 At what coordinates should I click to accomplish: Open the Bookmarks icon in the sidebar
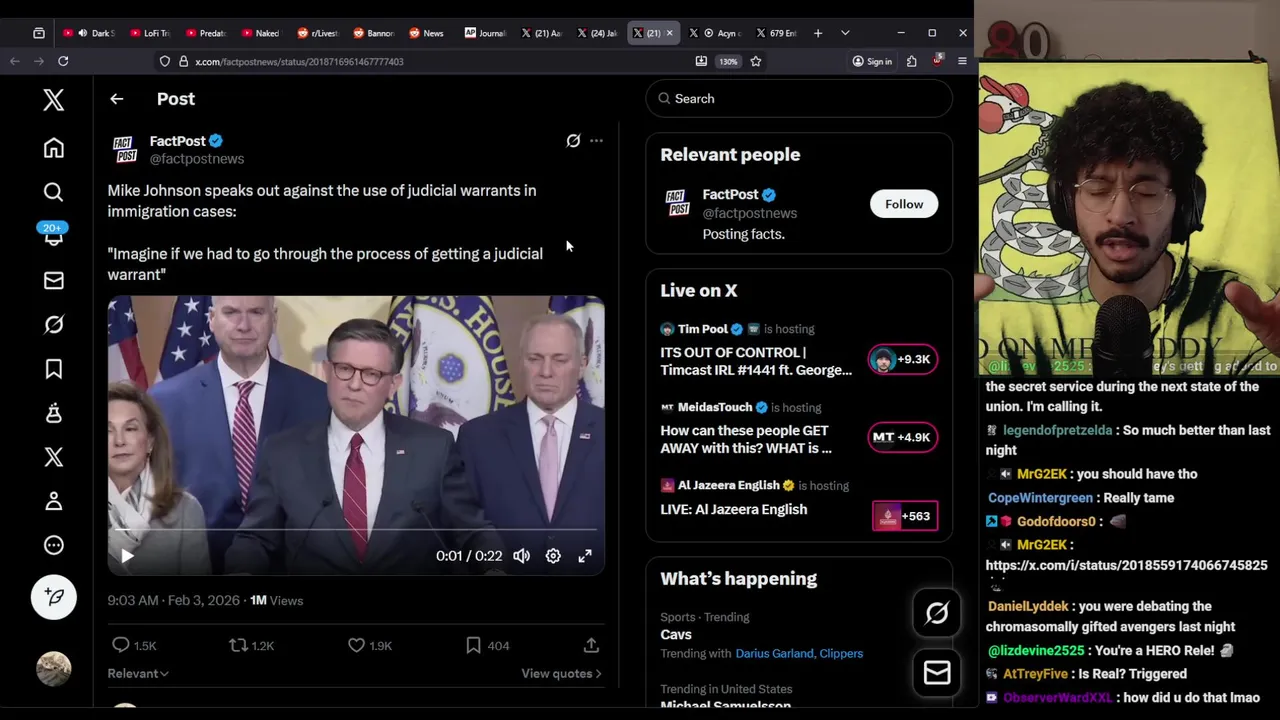tap(54, 369)
